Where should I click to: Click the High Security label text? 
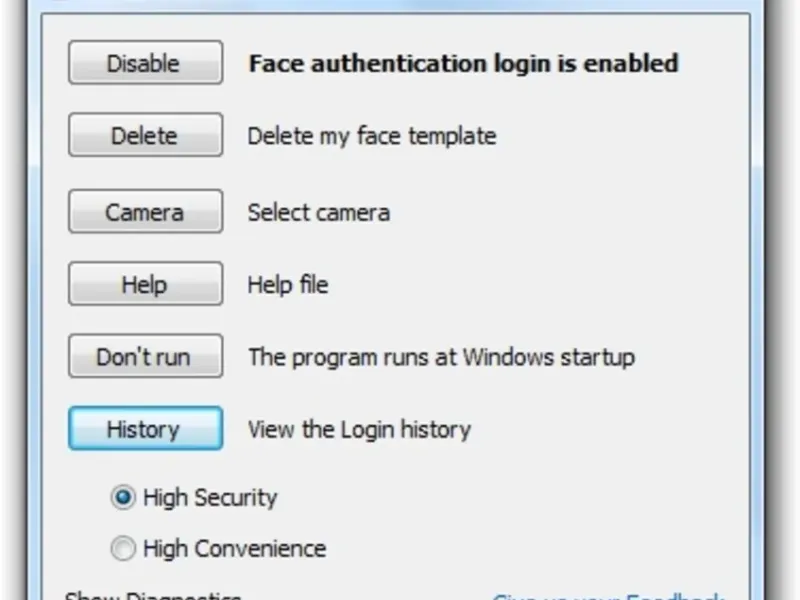pos(210,497)
